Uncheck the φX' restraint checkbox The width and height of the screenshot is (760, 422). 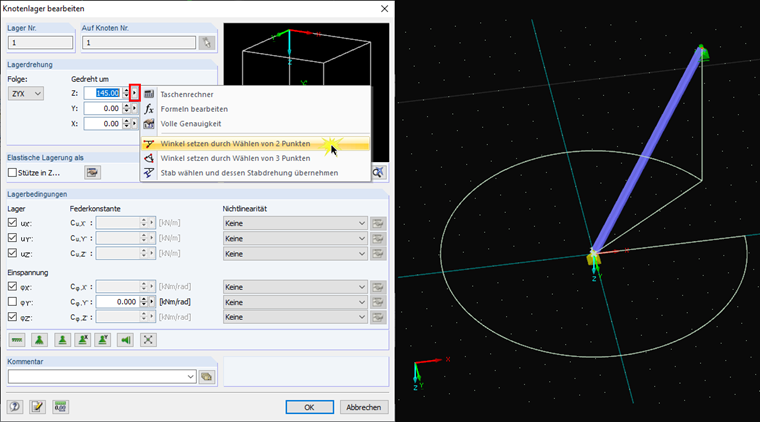coord(12,287)
